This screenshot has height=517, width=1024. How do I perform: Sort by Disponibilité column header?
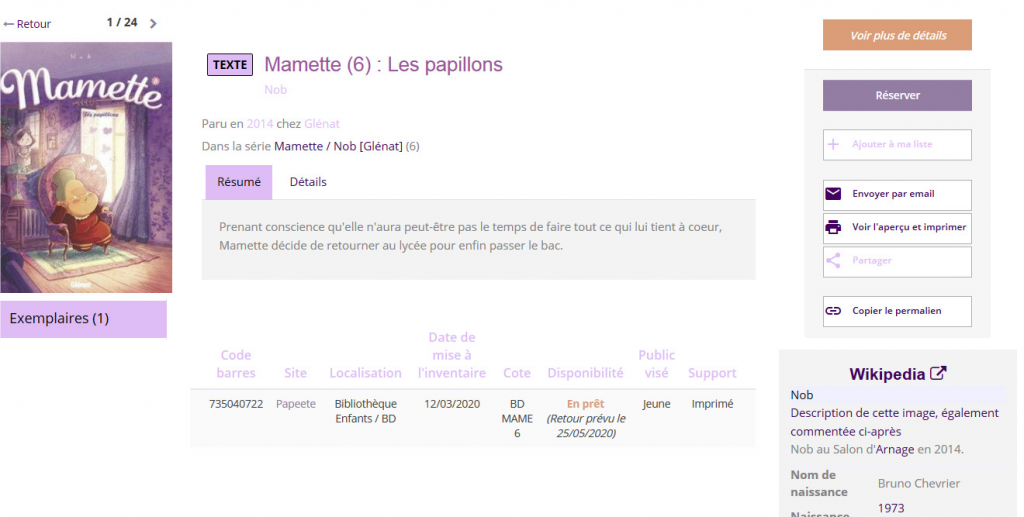585,373
